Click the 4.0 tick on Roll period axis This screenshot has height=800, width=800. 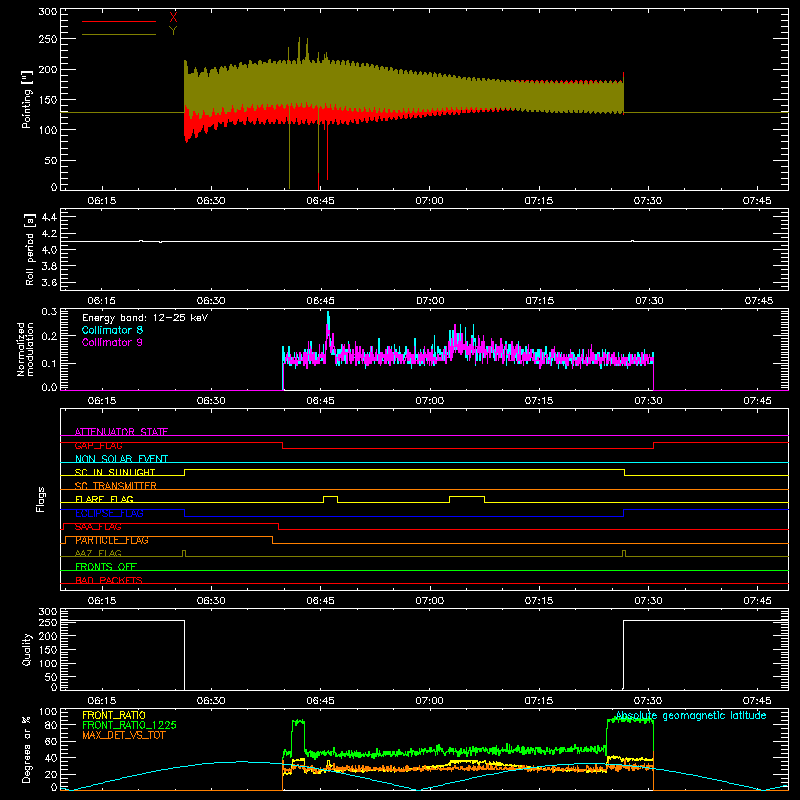(49, 250)
